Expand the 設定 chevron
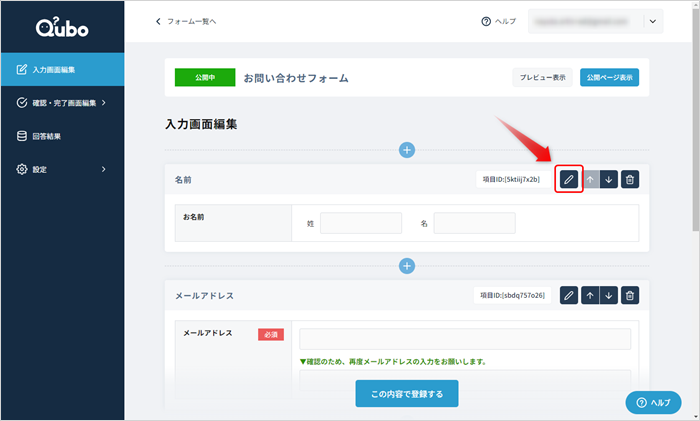The width and height of the screenshot is (700, 421). (x=104, y=169)
